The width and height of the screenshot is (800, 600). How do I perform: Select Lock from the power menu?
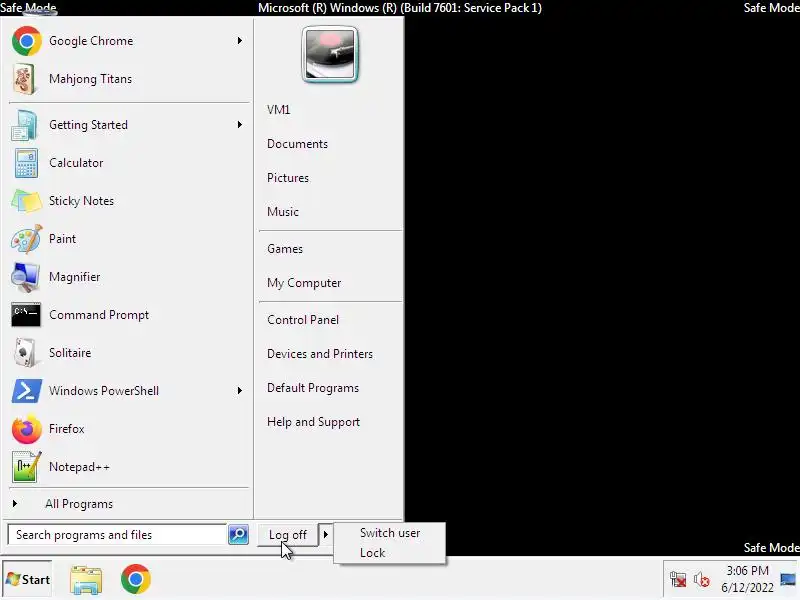click(372, 553)
